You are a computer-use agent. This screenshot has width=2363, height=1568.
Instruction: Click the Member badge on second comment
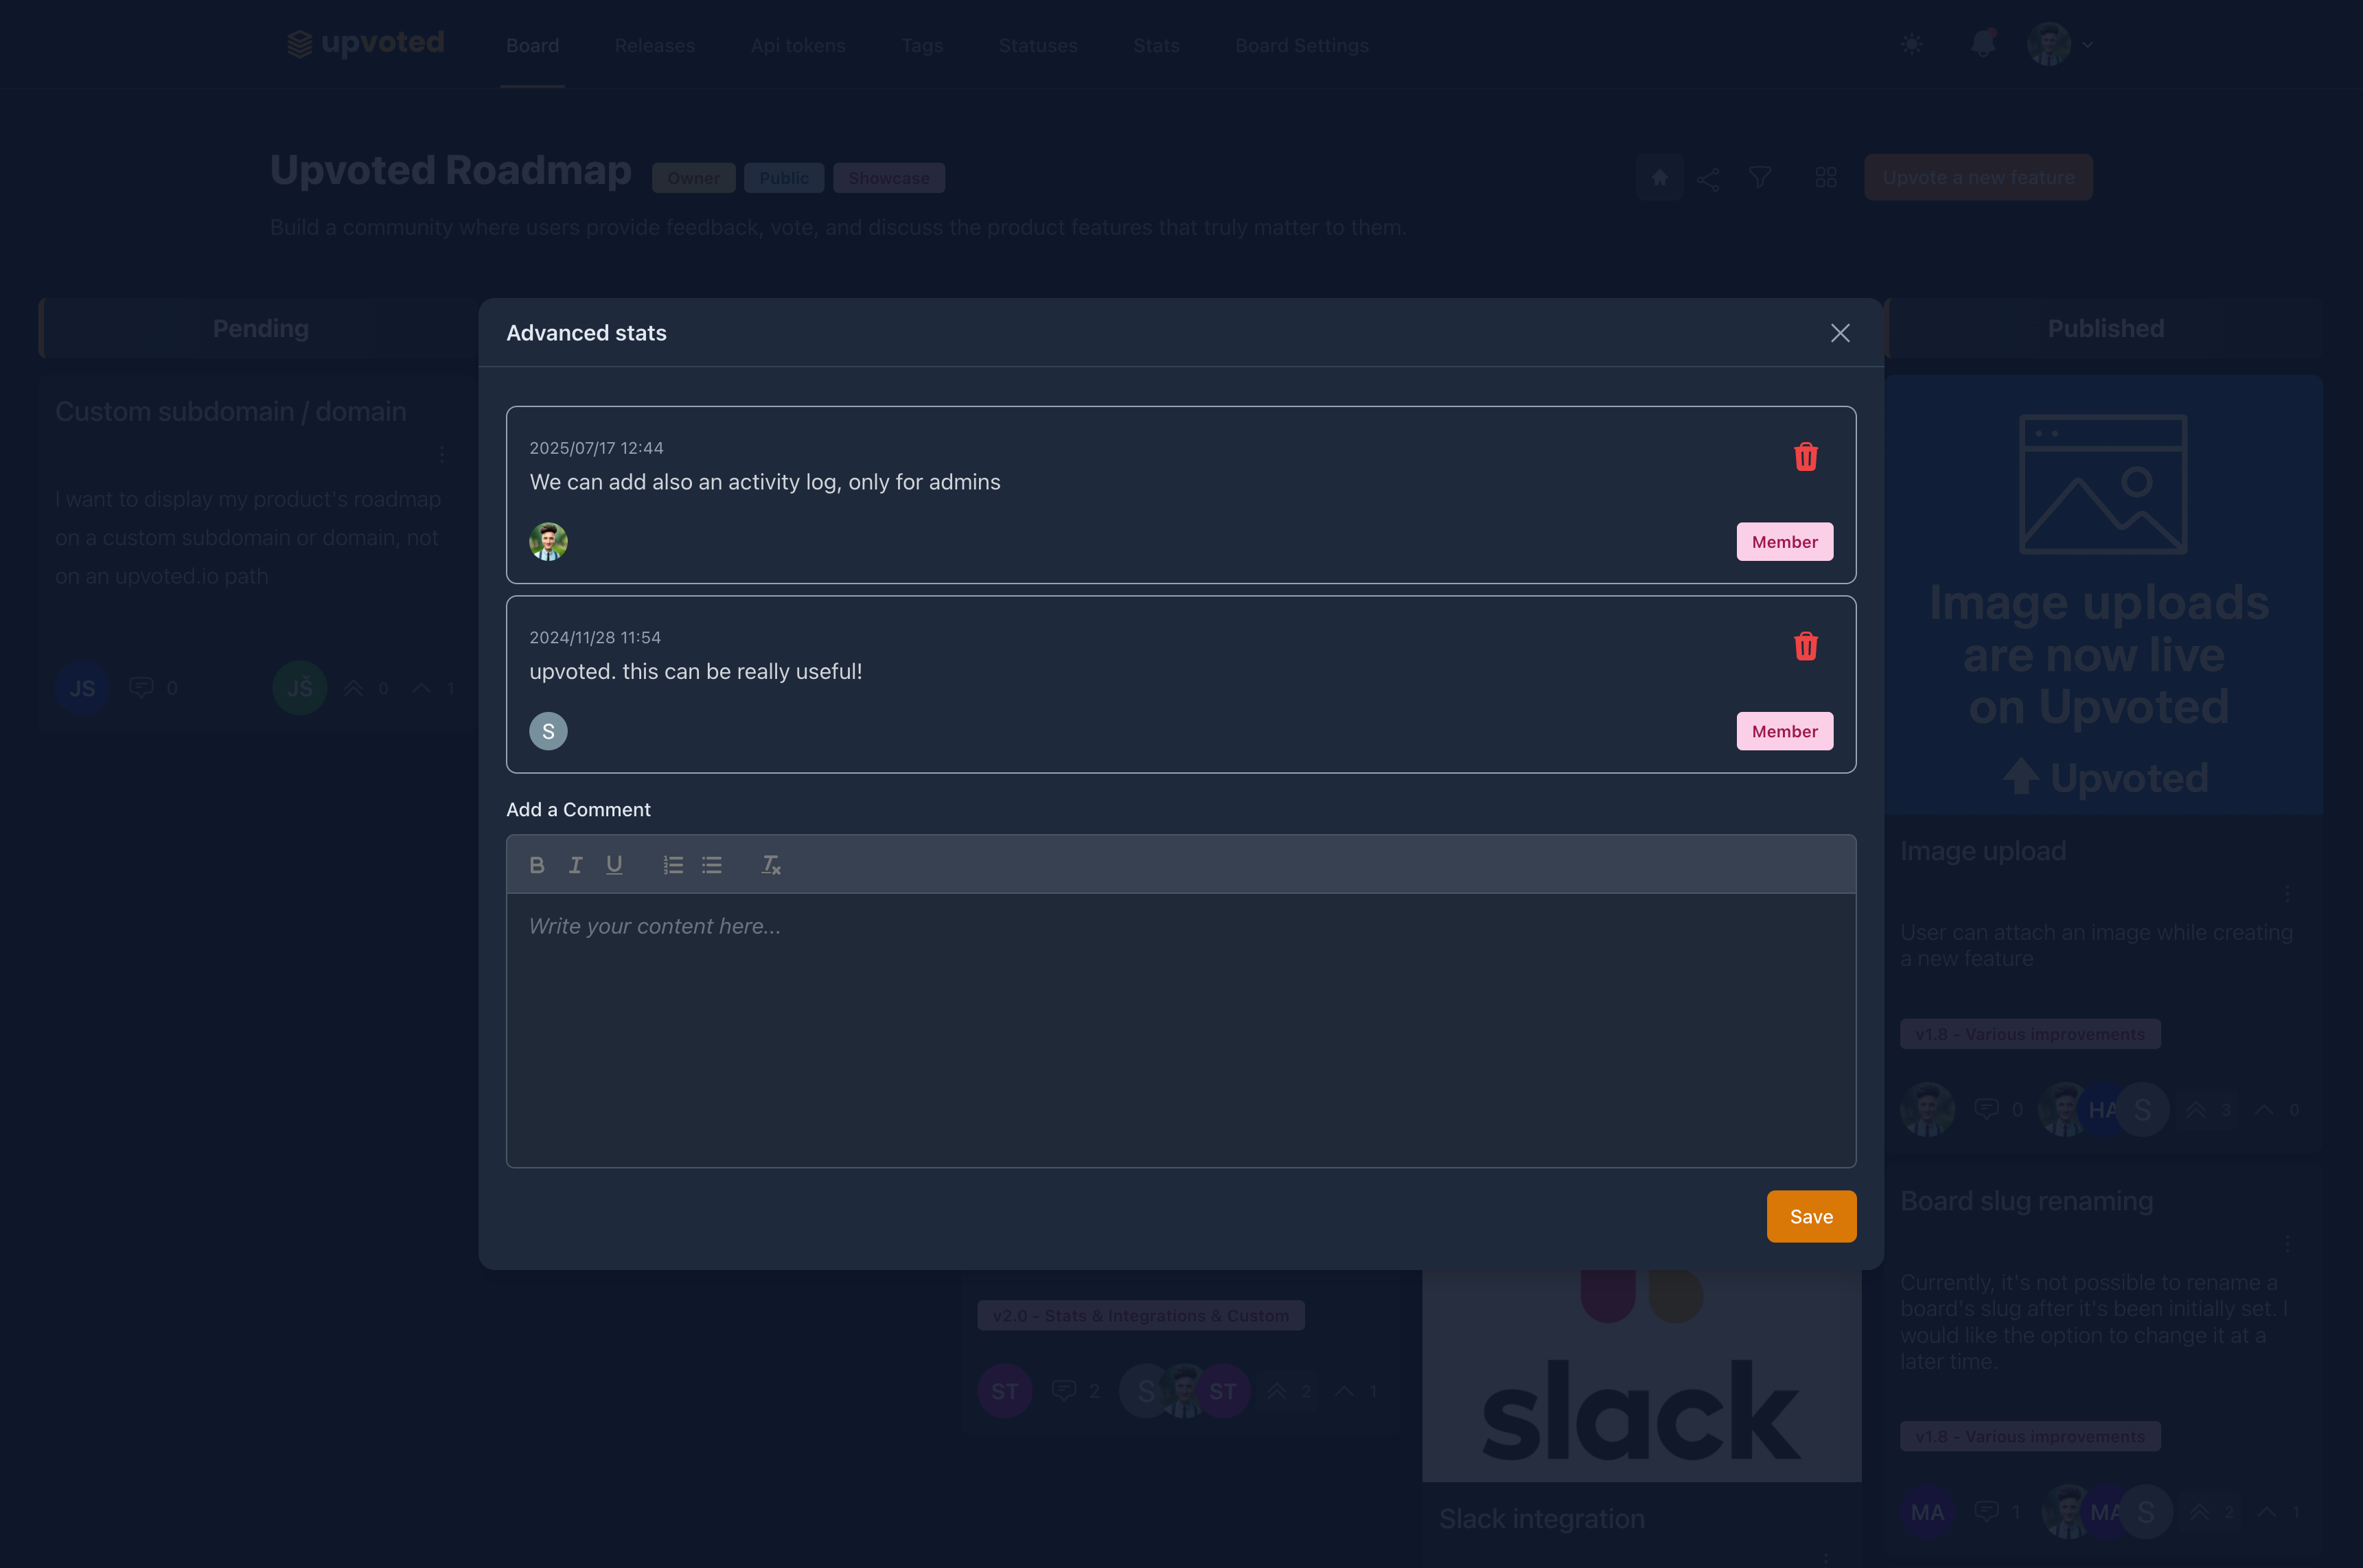coord(1784,731)
